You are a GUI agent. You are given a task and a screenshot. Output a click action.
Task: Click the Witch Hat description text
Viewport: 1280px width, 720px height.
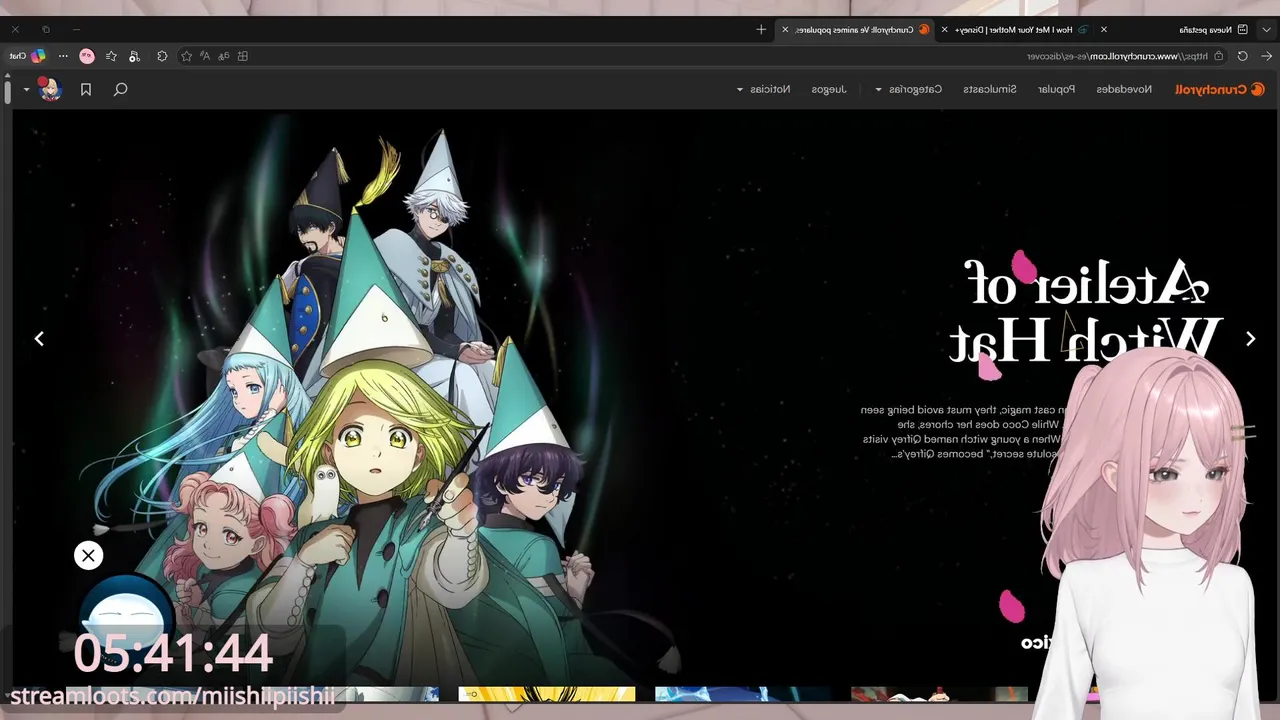[x=965, y=432]
